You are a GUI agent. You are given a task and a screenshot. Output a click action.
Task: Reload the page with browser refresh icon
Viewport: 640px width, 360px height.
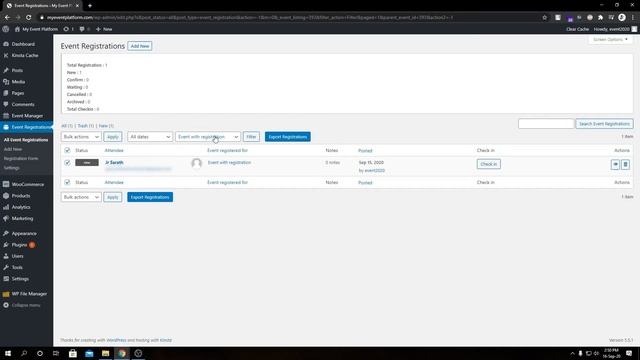tap(29, 18)
